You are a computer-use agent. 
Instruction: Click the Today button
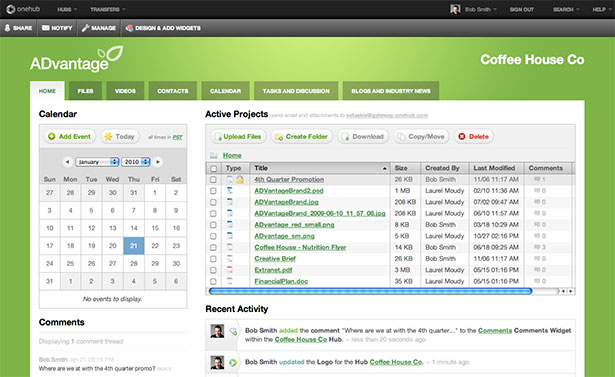[120, 137]
